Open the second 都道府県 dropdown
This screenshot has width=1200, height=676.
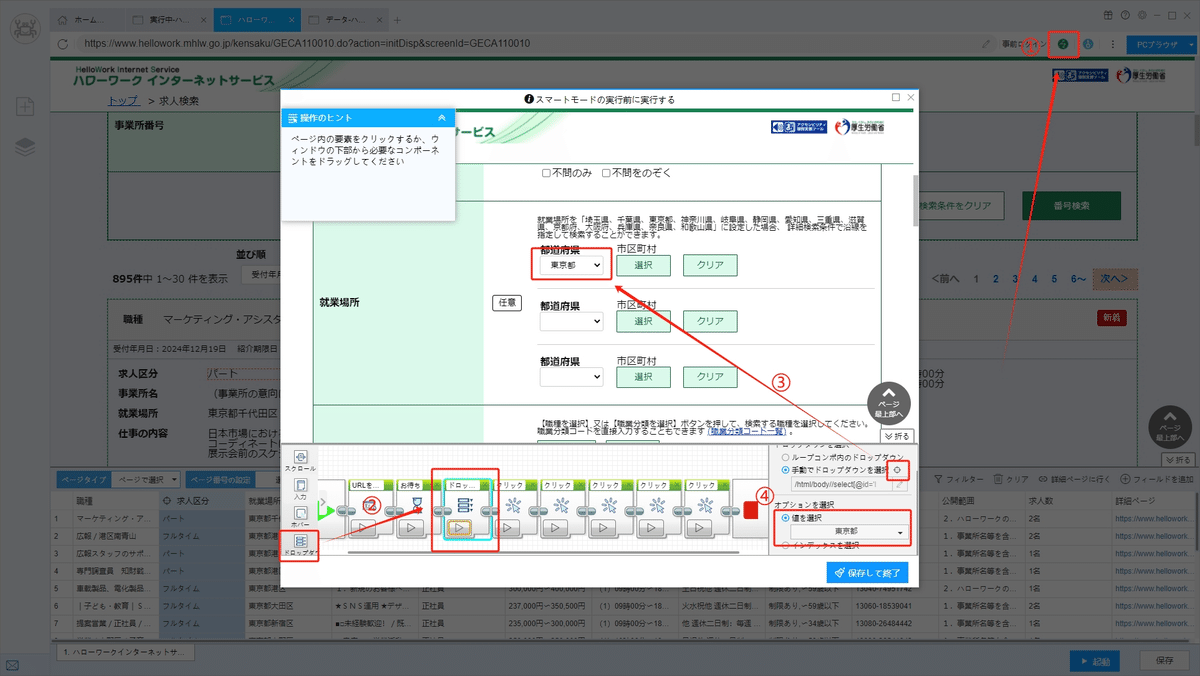[x=572, y=321]
